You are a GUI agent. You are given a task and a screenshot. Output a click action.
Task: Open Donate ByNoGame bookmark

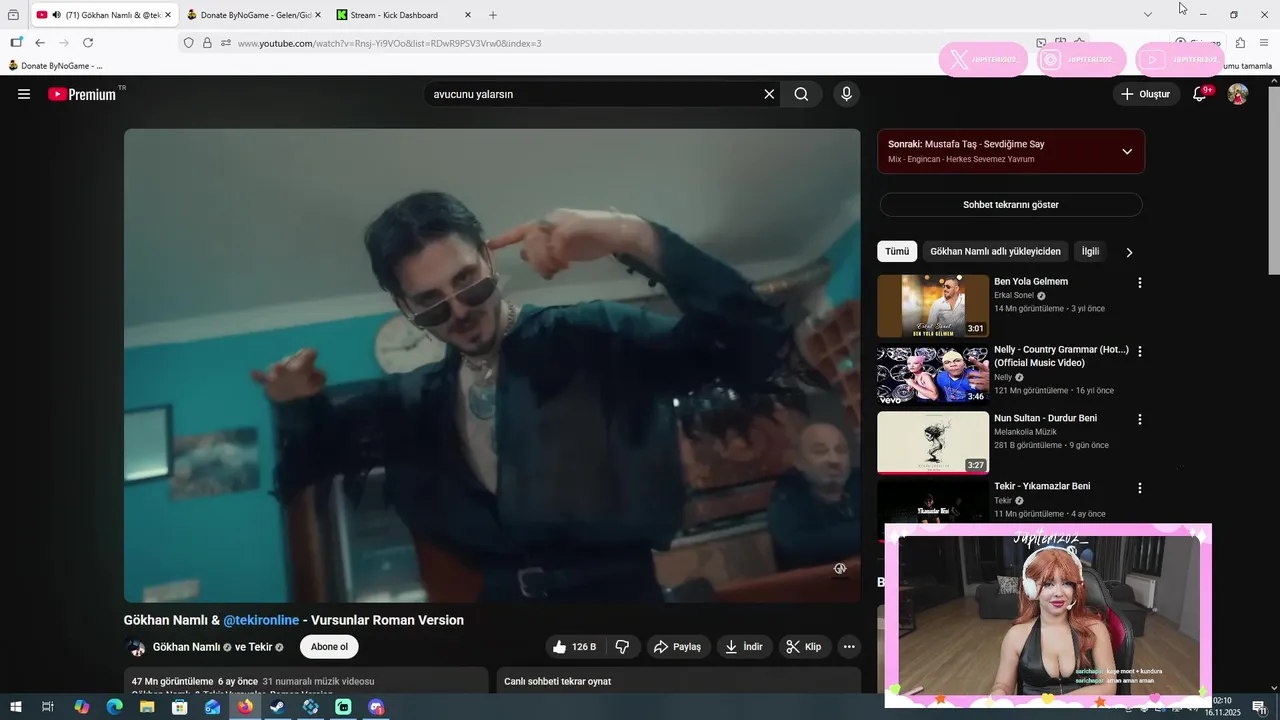click(55, 66)
